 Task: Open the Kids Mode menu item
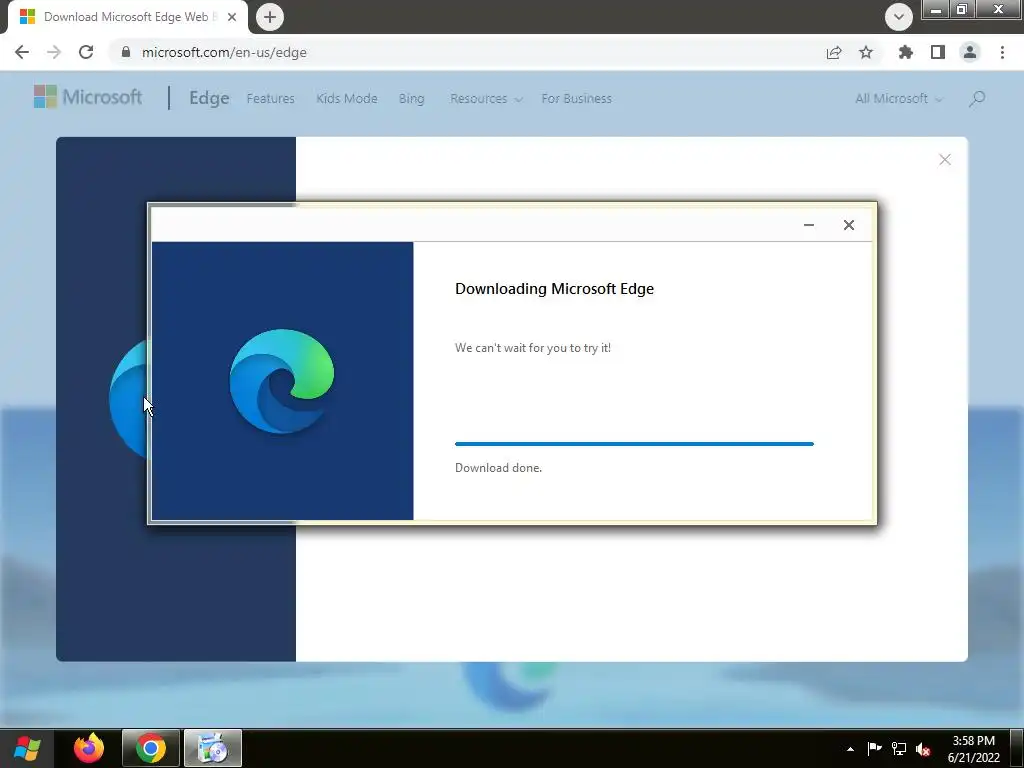347,99
